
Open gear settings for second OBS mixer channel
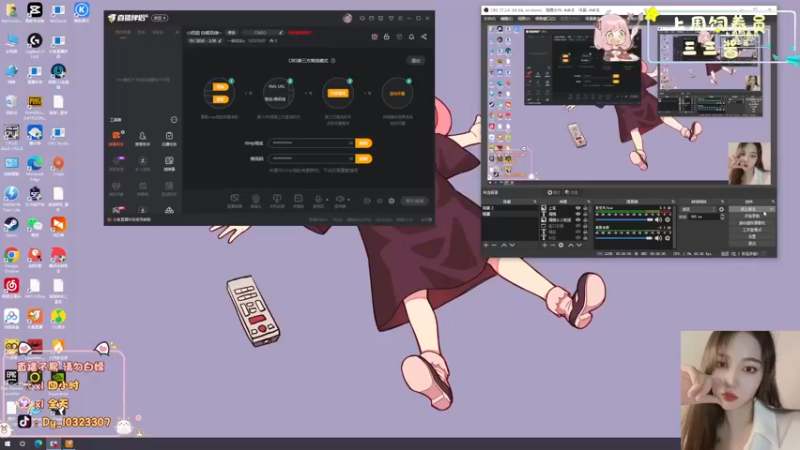tap(667, 238)
